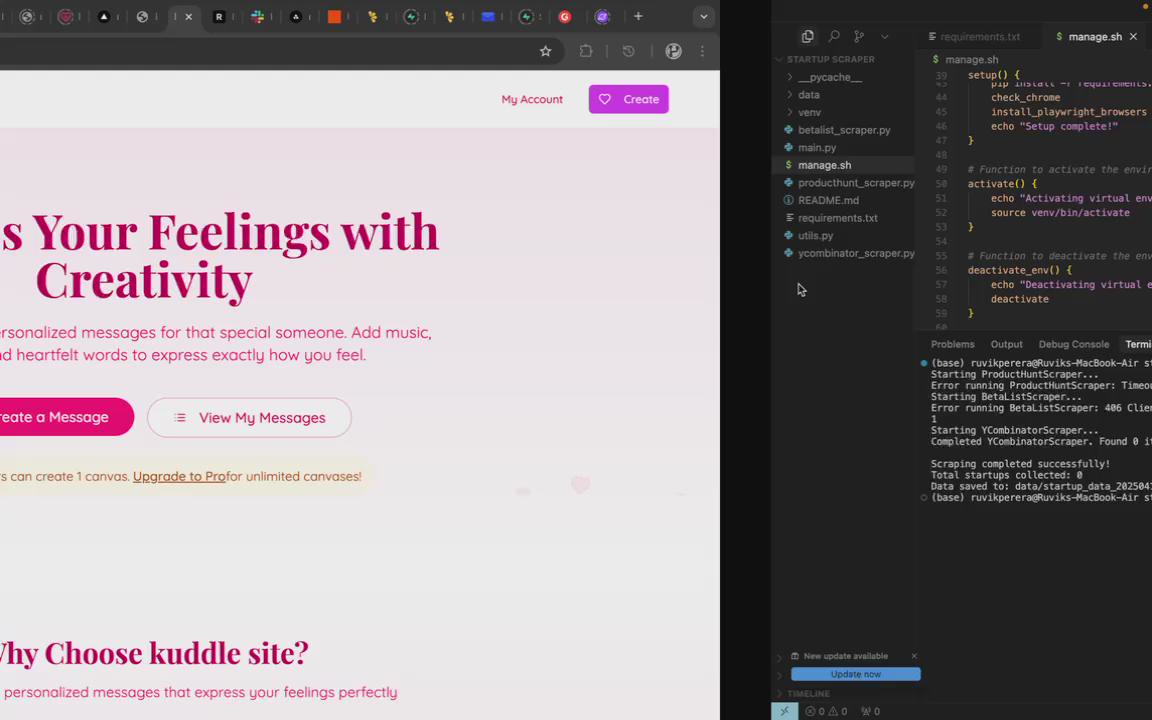
Task: Click manage.sh breadcrumb above the code
Action: 971,60
